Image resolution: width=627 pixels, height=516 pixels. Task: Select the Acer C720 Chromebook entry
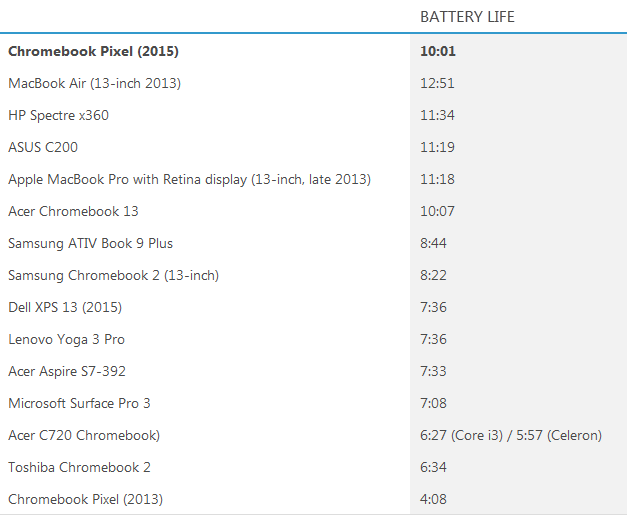click(84, 435)
